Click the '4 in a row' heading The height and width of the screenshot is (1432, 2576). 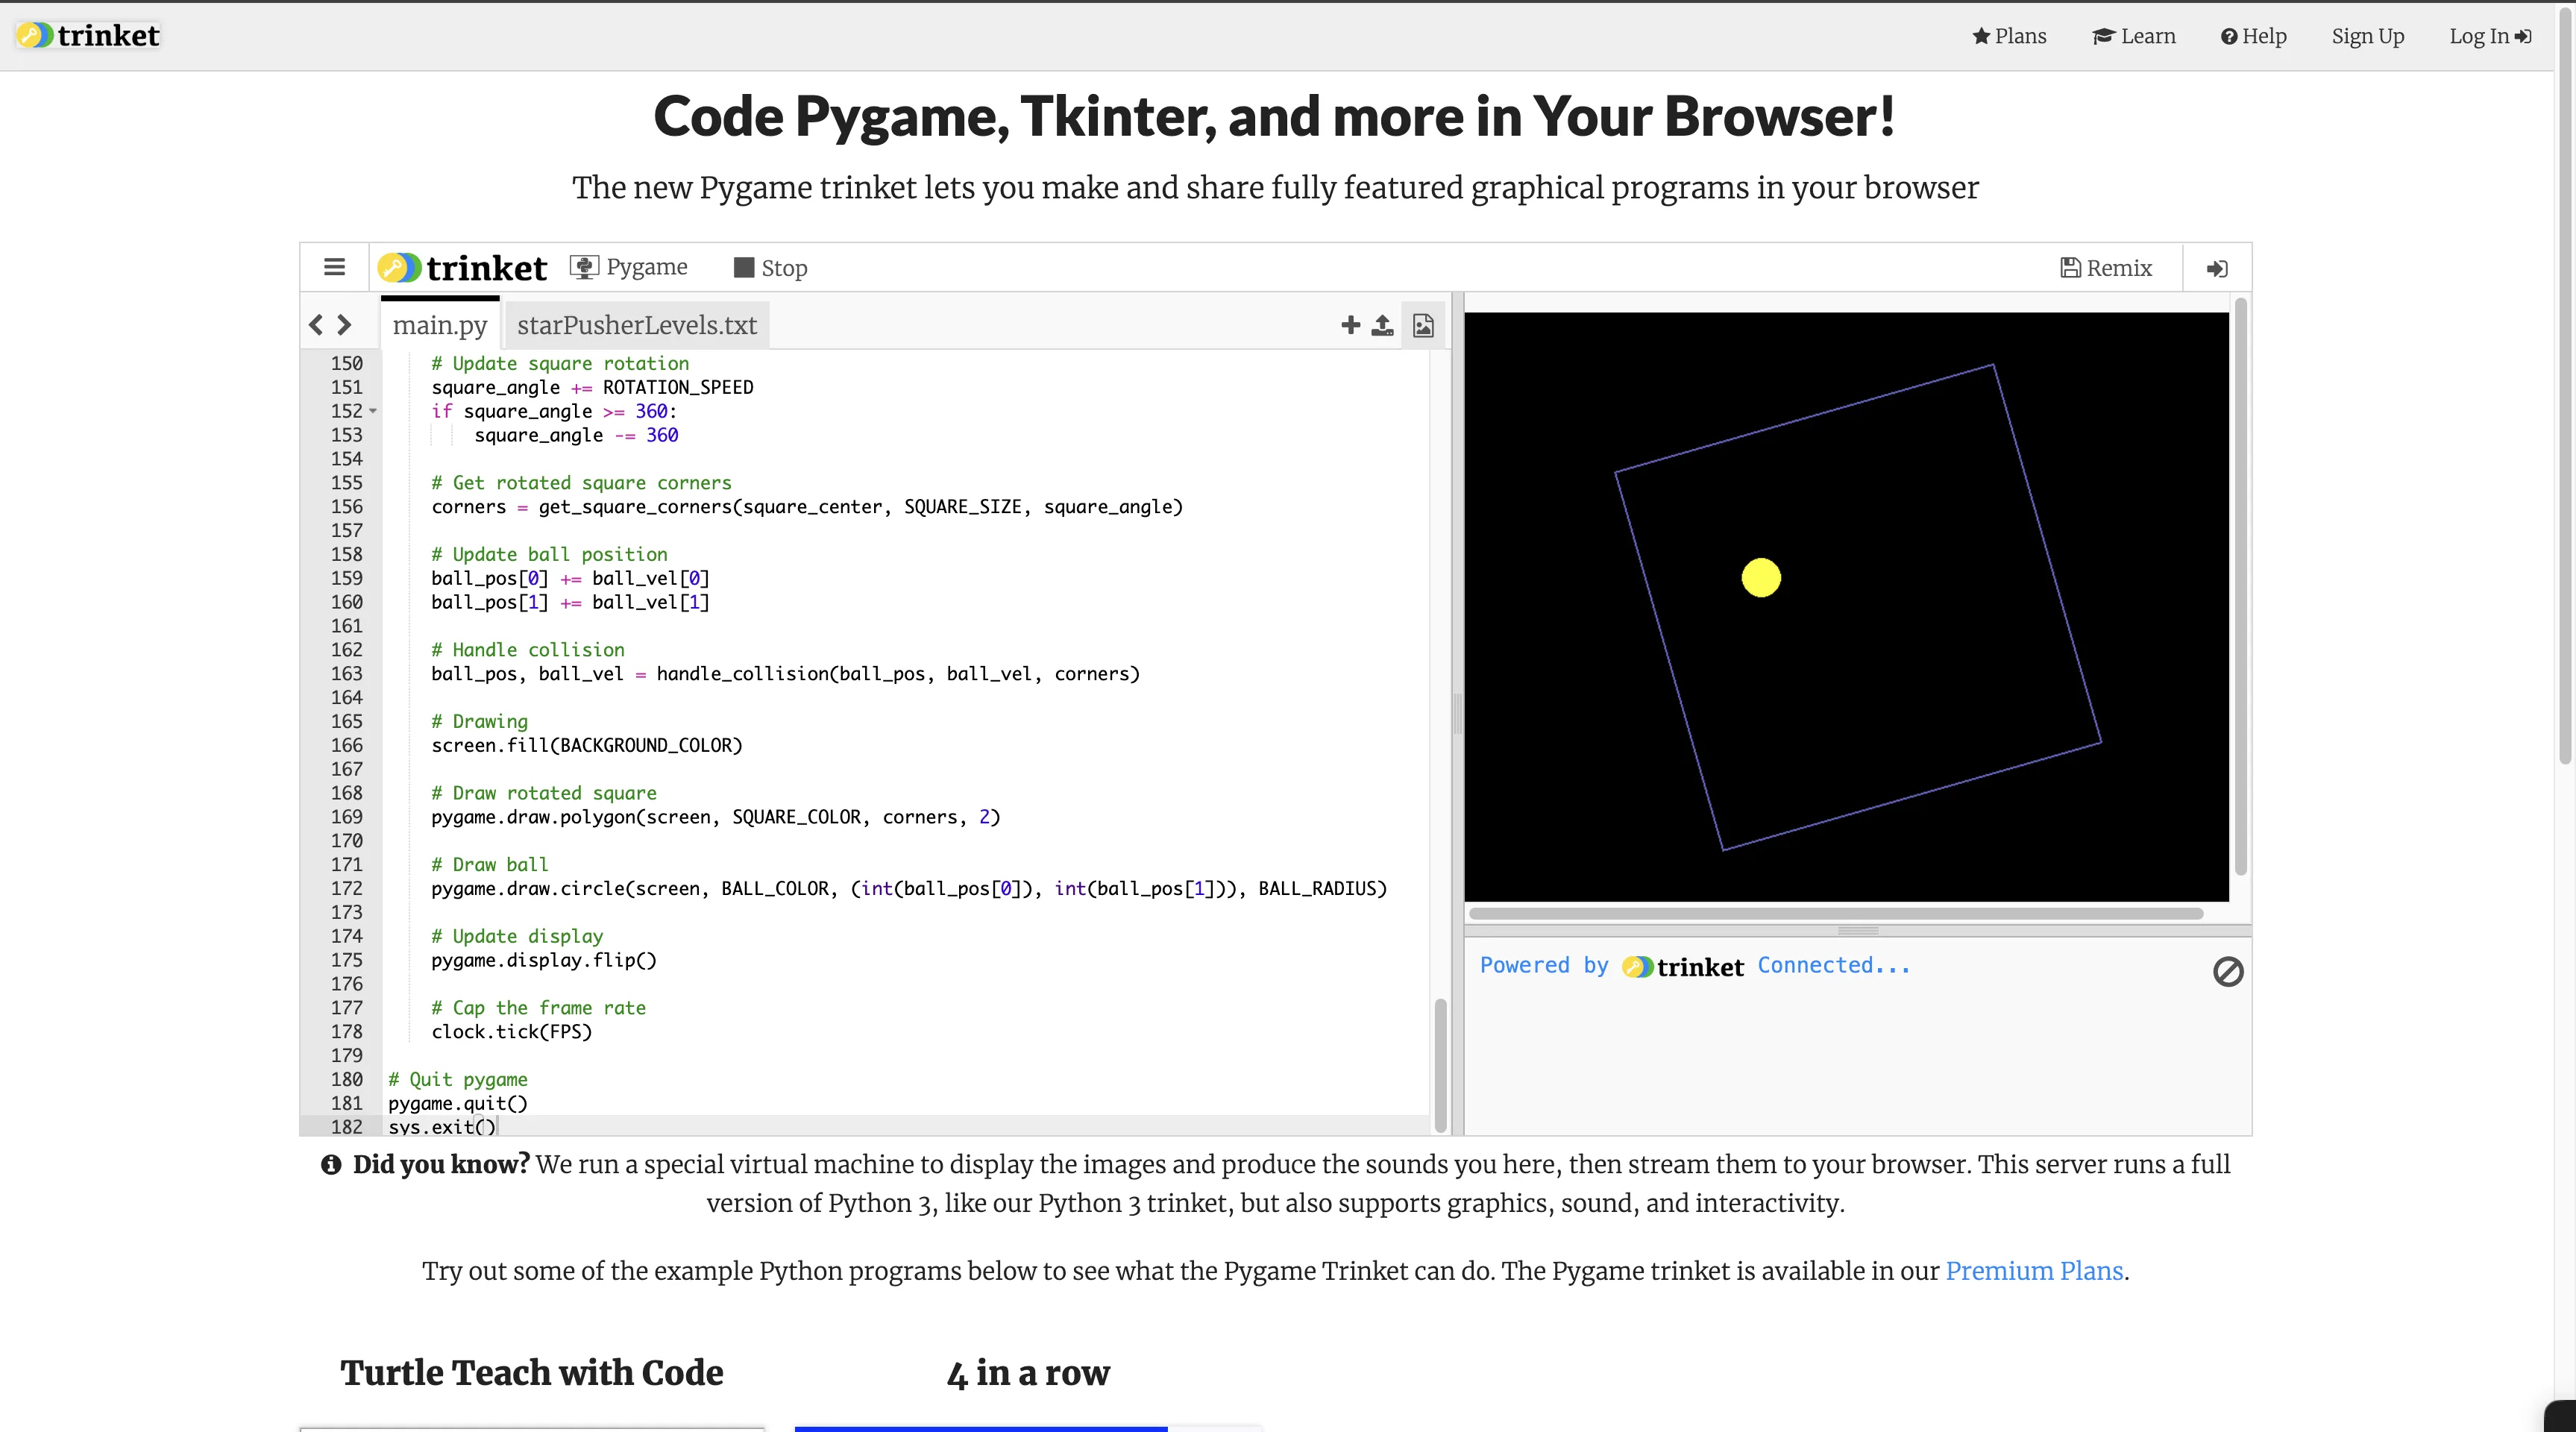pyautogui.click(x=1028, y=1373)
